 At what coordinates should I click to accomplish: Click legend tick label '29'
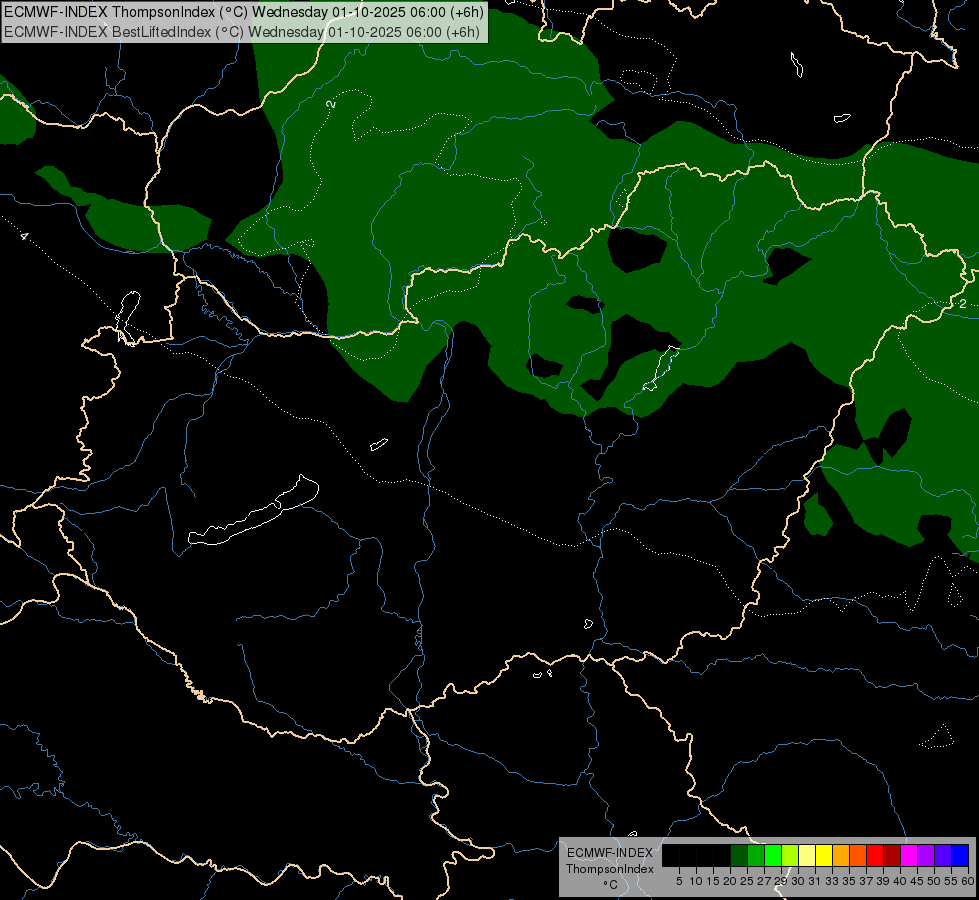780,881
